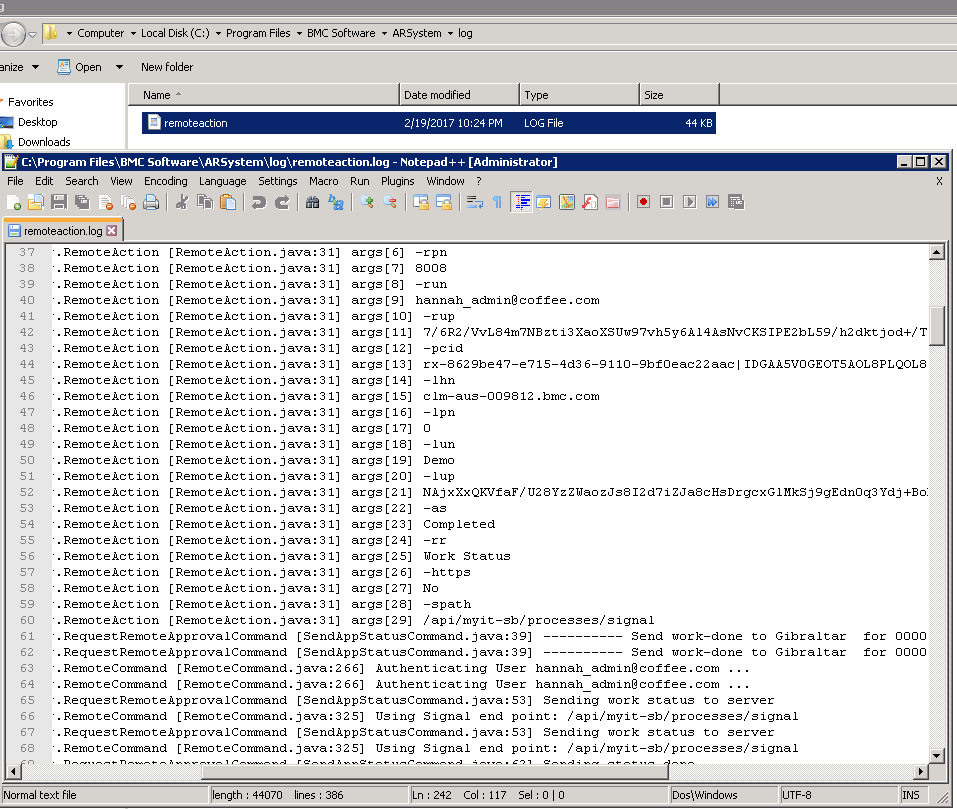Save the current file via toolbar

tap(59, 203)
